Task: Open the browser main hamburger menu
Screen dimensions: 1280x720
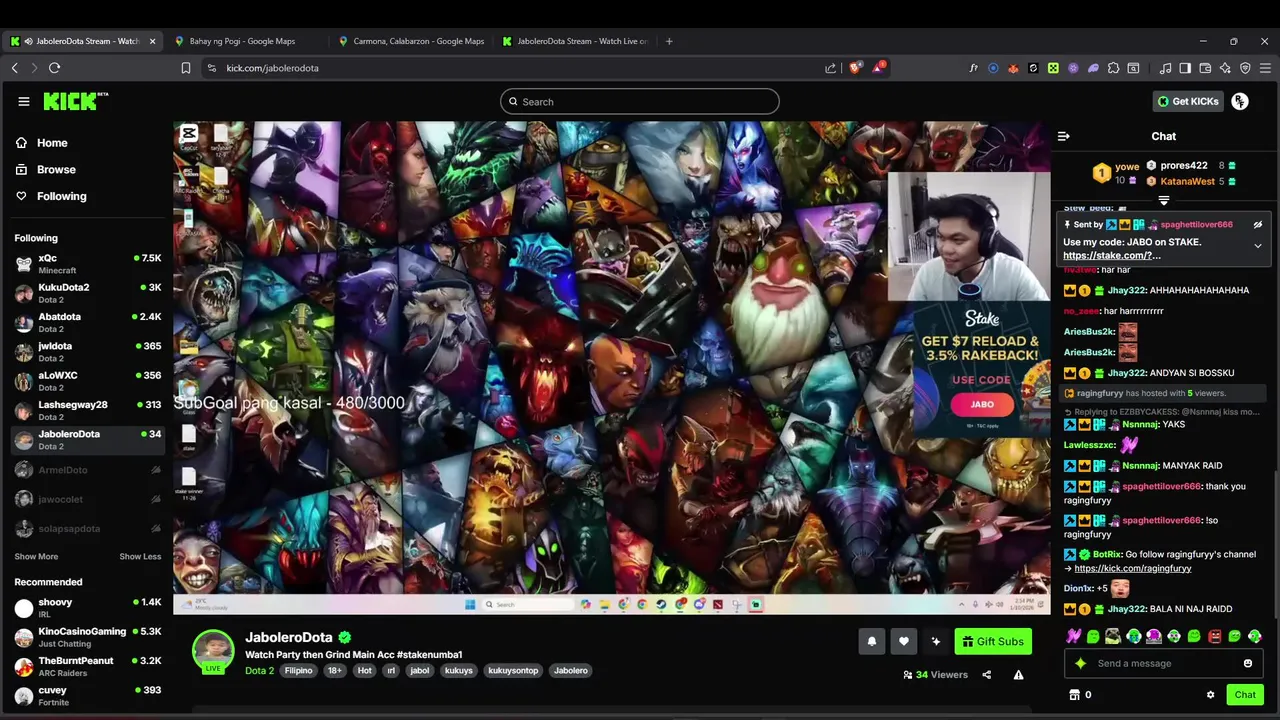Action: click(x=1265, y=68)
